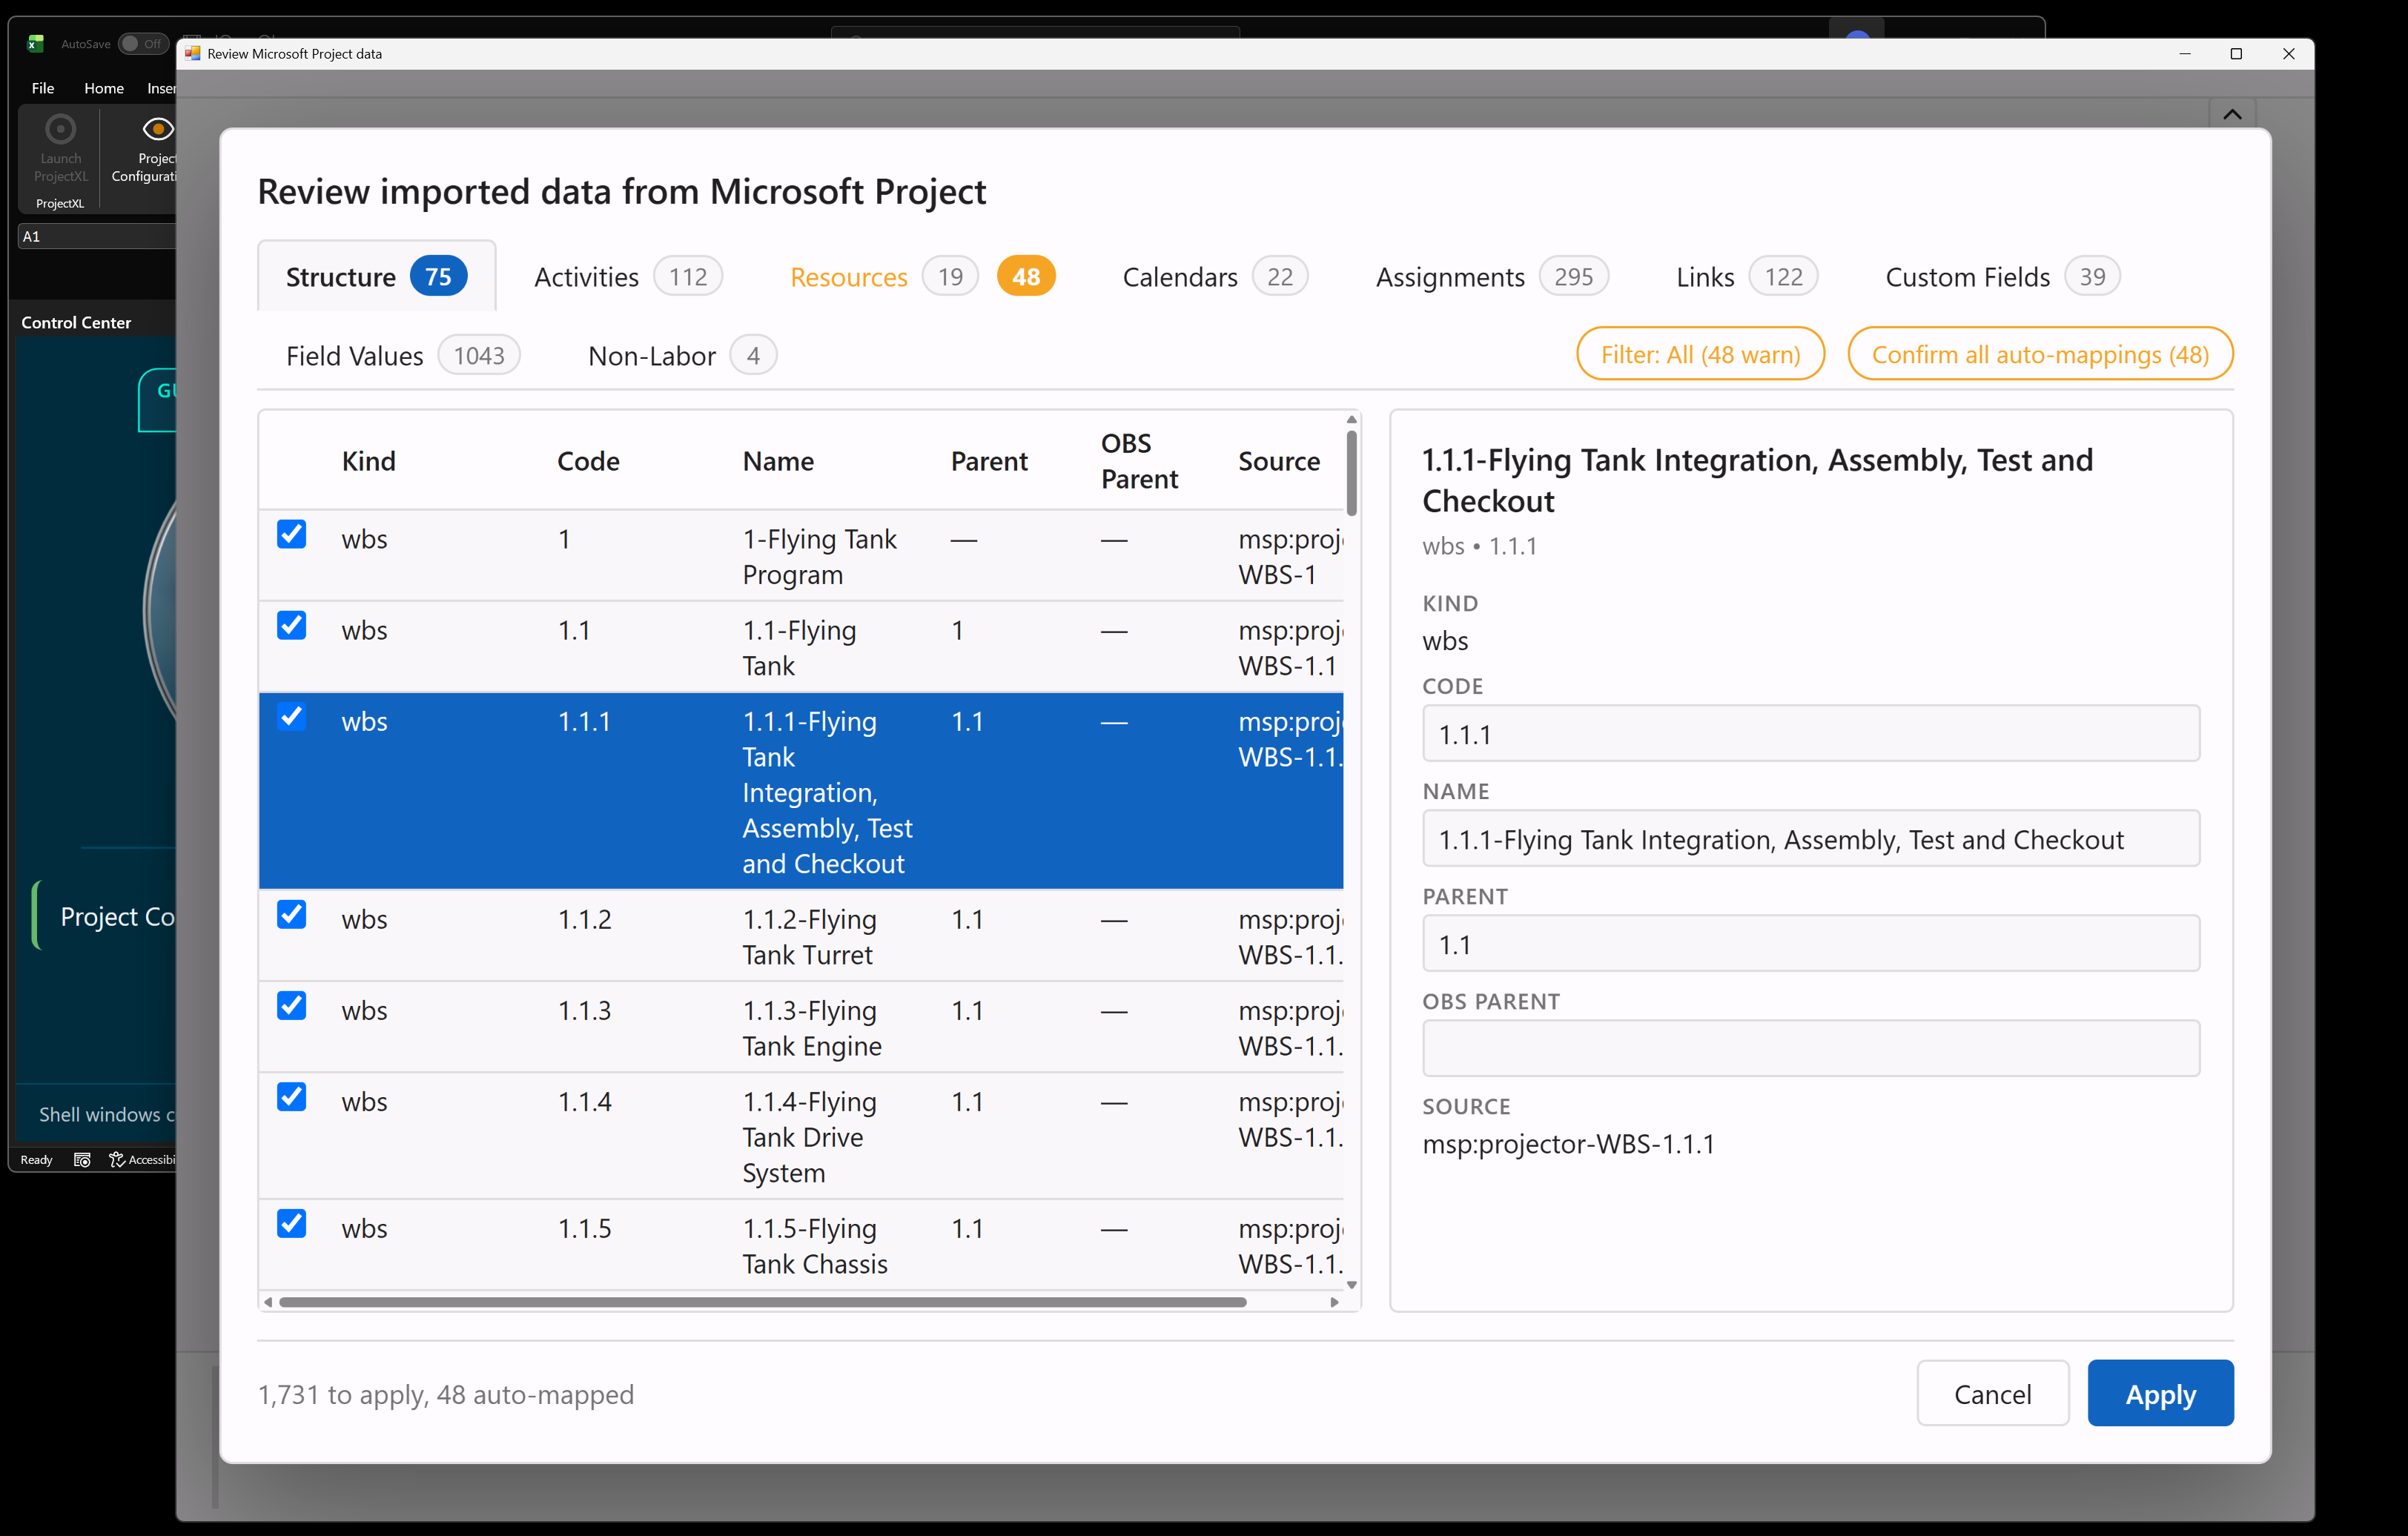Uncheck the checkbox for code 1.1 row
The width and height of the screenshot is (2408, 1536).
click(x=292, y=626)
